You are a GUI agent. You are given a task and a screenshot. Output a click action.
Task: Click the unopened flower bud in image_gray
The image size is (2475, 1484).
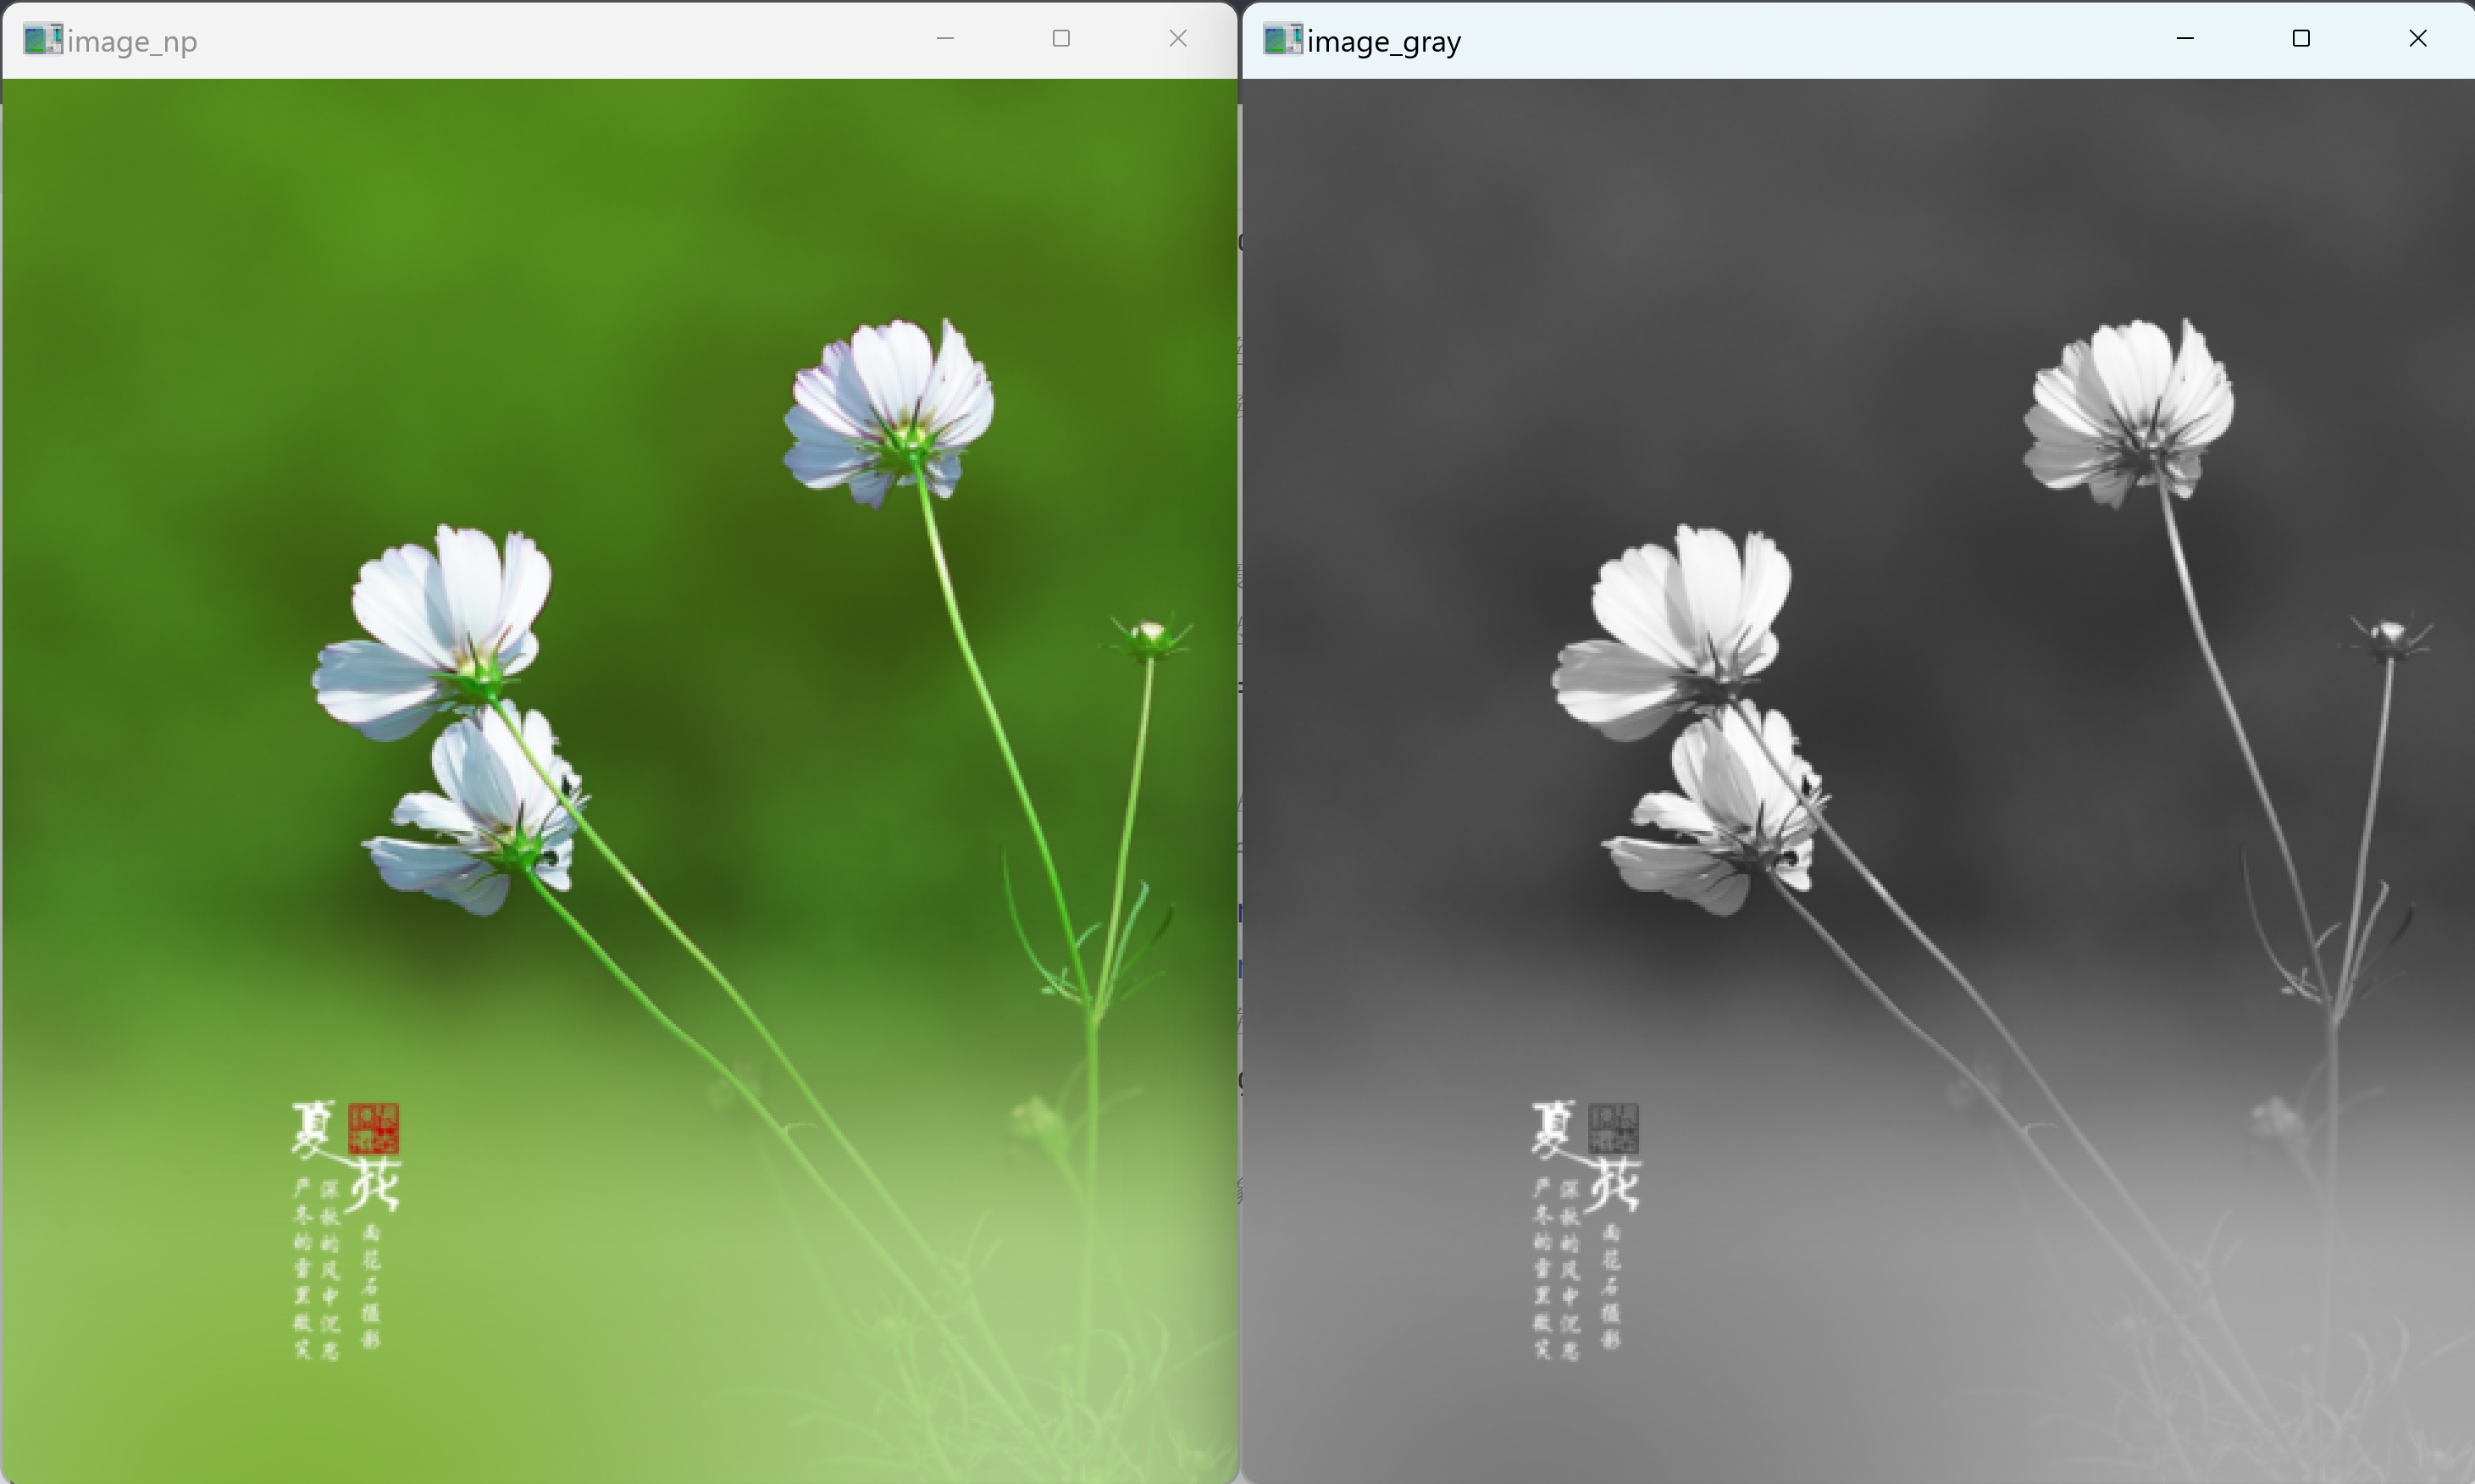click(2390, 635)
